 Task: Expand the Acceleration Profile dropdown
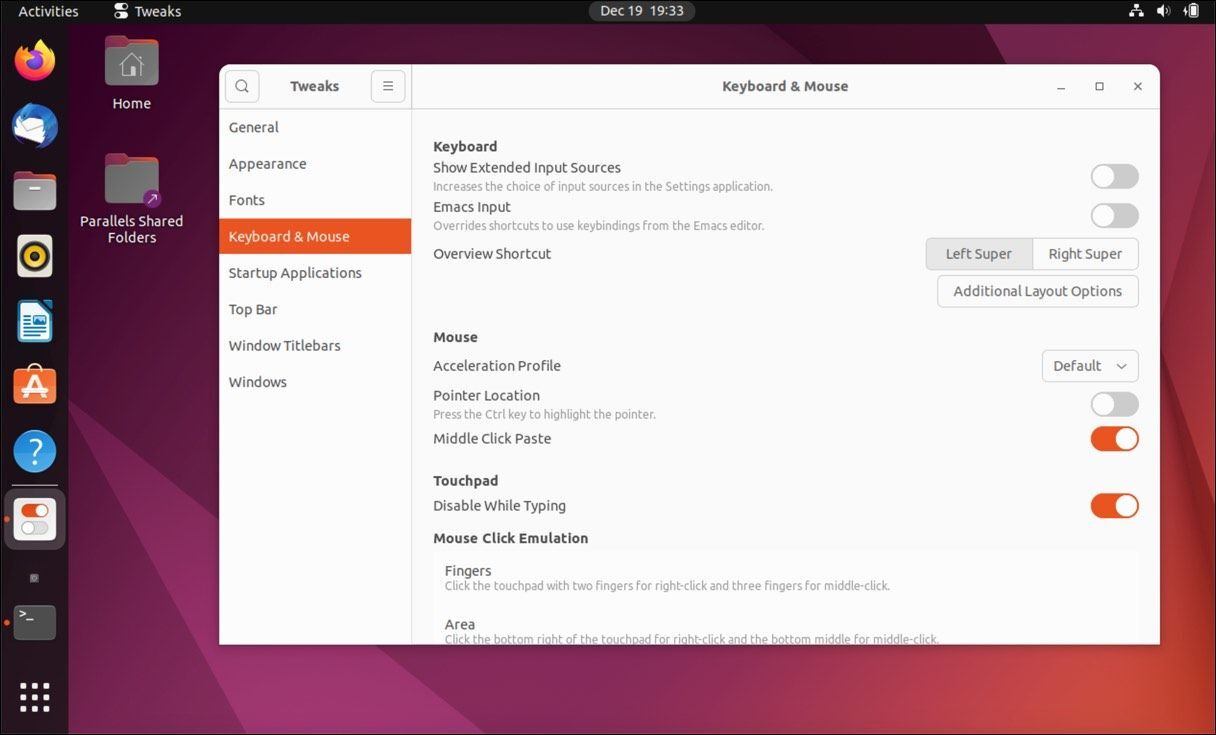pyautogui.click(x=1089, y=366)
